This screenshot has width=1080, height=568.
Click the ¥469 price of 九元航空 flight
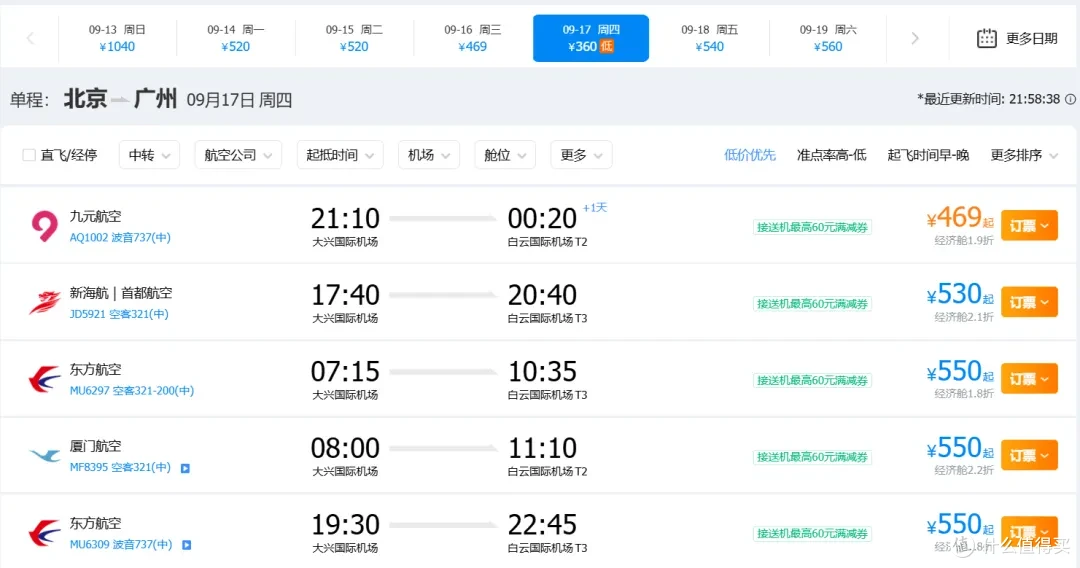[959, 218]
